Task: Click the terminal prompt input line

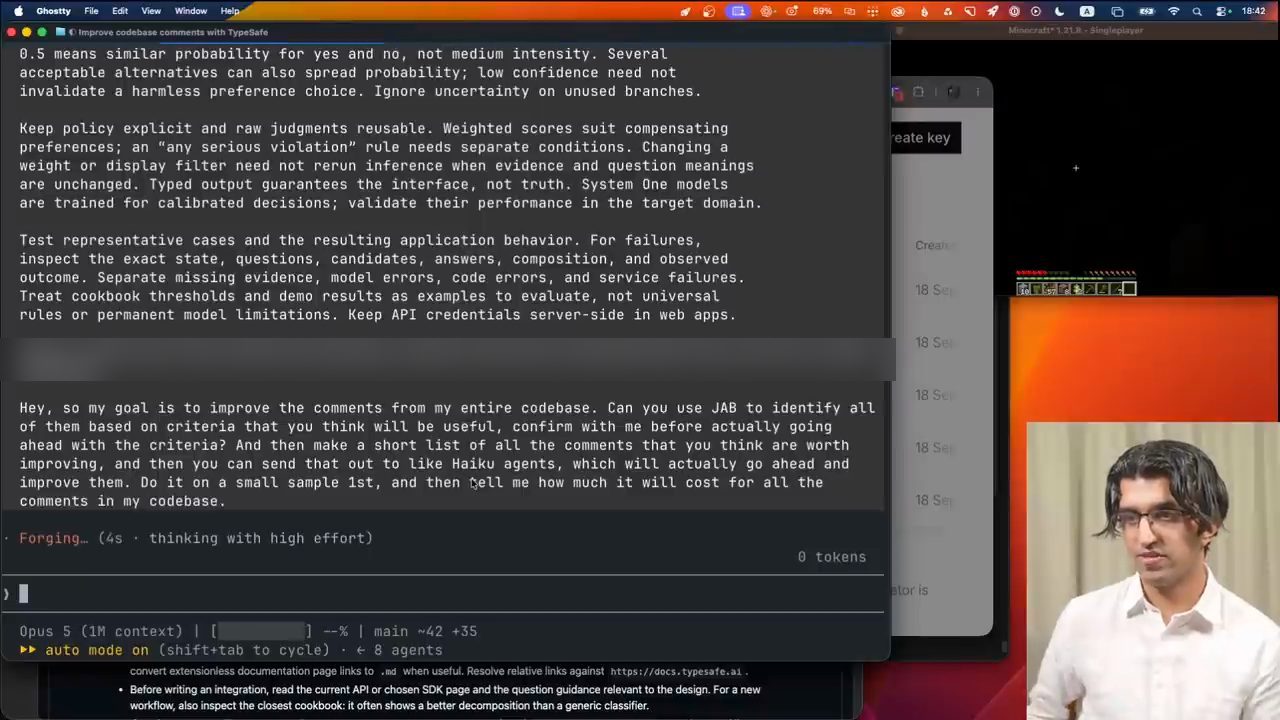Action: (443, 594)
